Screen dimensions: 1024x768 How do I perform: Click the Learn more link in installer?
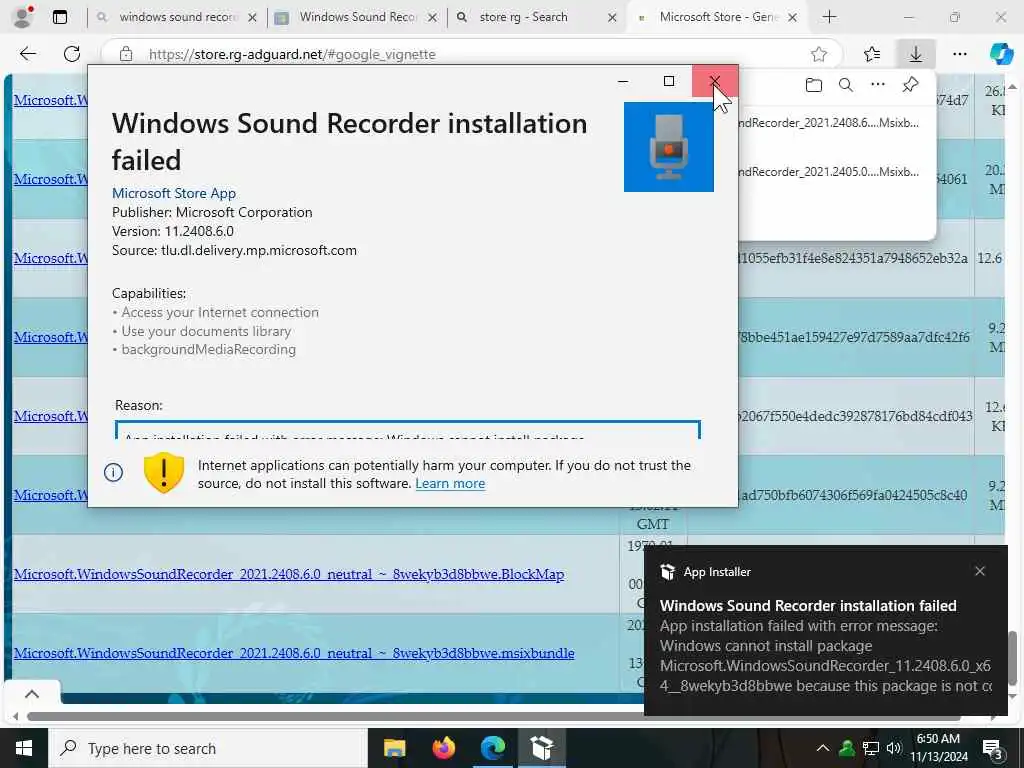450,484
